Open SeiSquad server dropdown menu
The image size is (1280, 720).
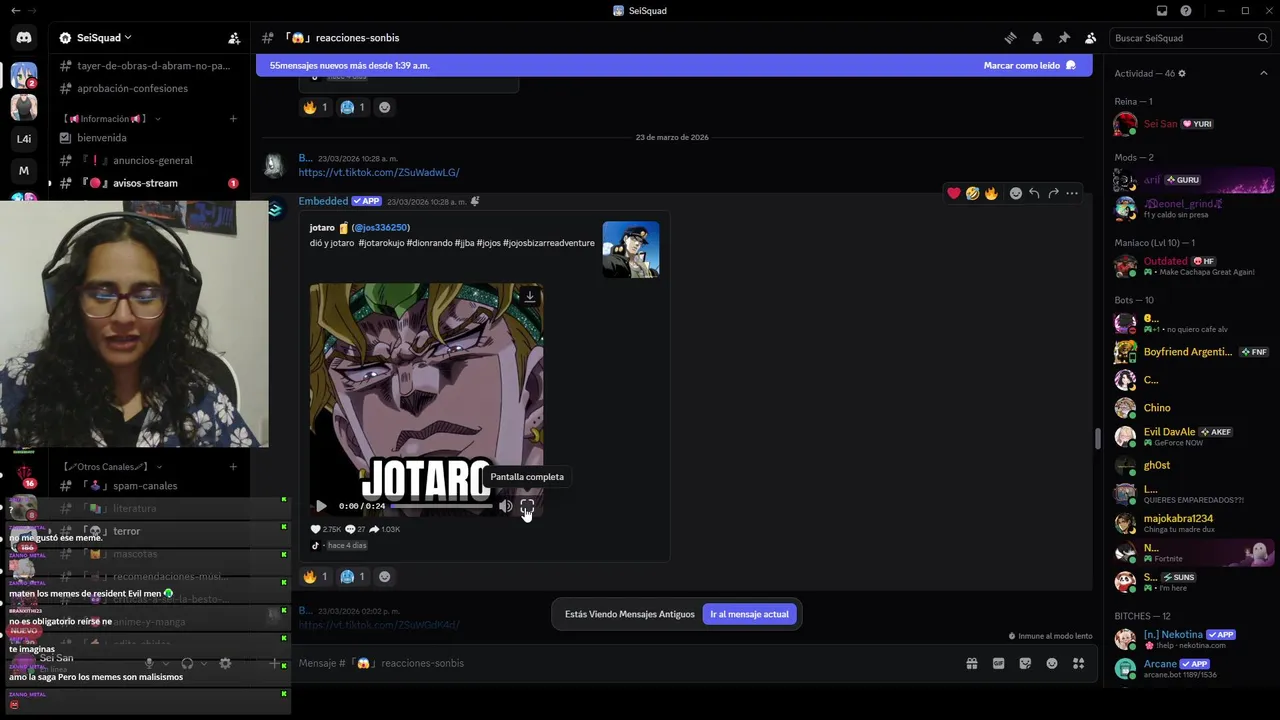pos(95,38)
